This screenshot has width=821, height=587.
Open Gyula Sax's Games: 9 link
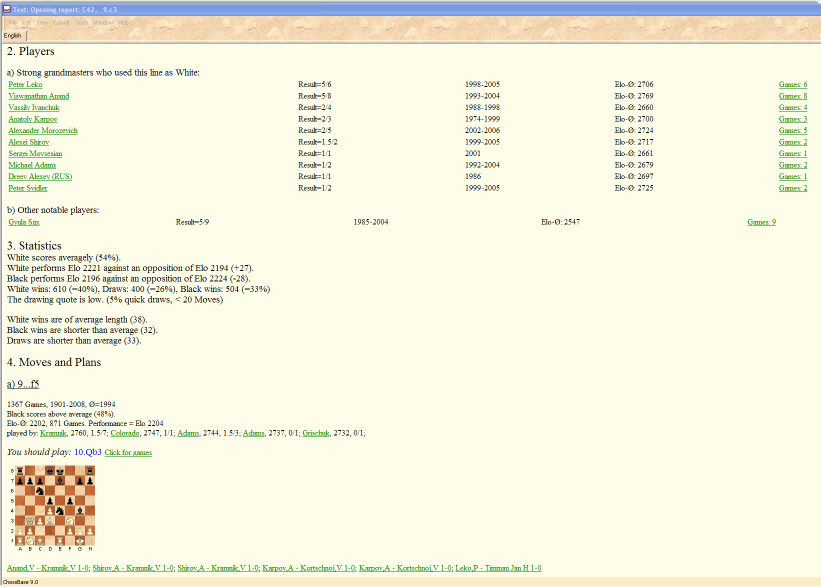point(761,222)
